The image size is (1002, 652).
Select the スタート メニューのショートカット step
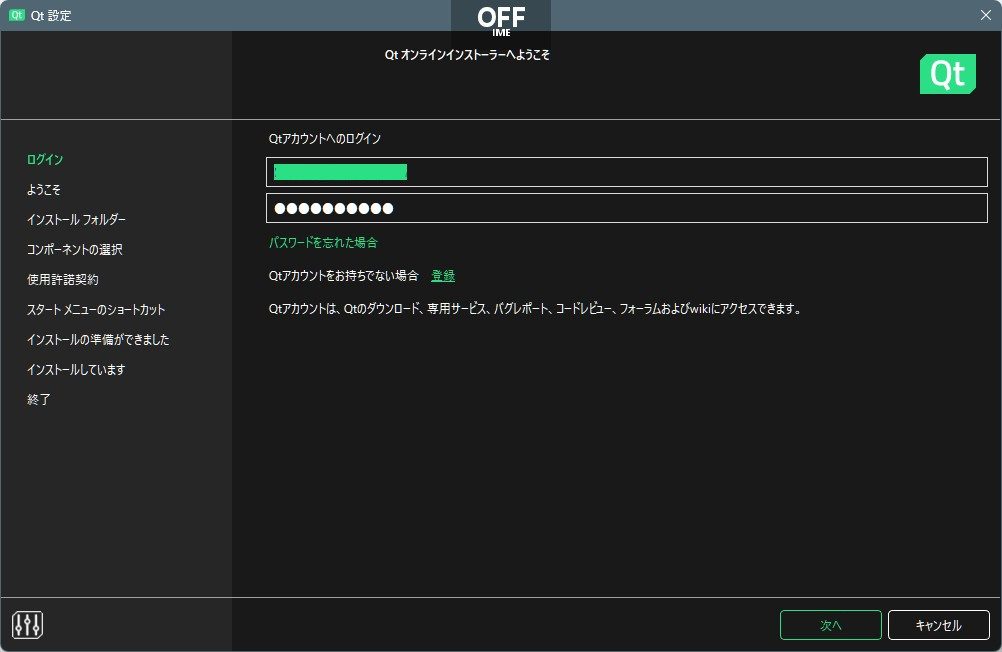(96, 309)
